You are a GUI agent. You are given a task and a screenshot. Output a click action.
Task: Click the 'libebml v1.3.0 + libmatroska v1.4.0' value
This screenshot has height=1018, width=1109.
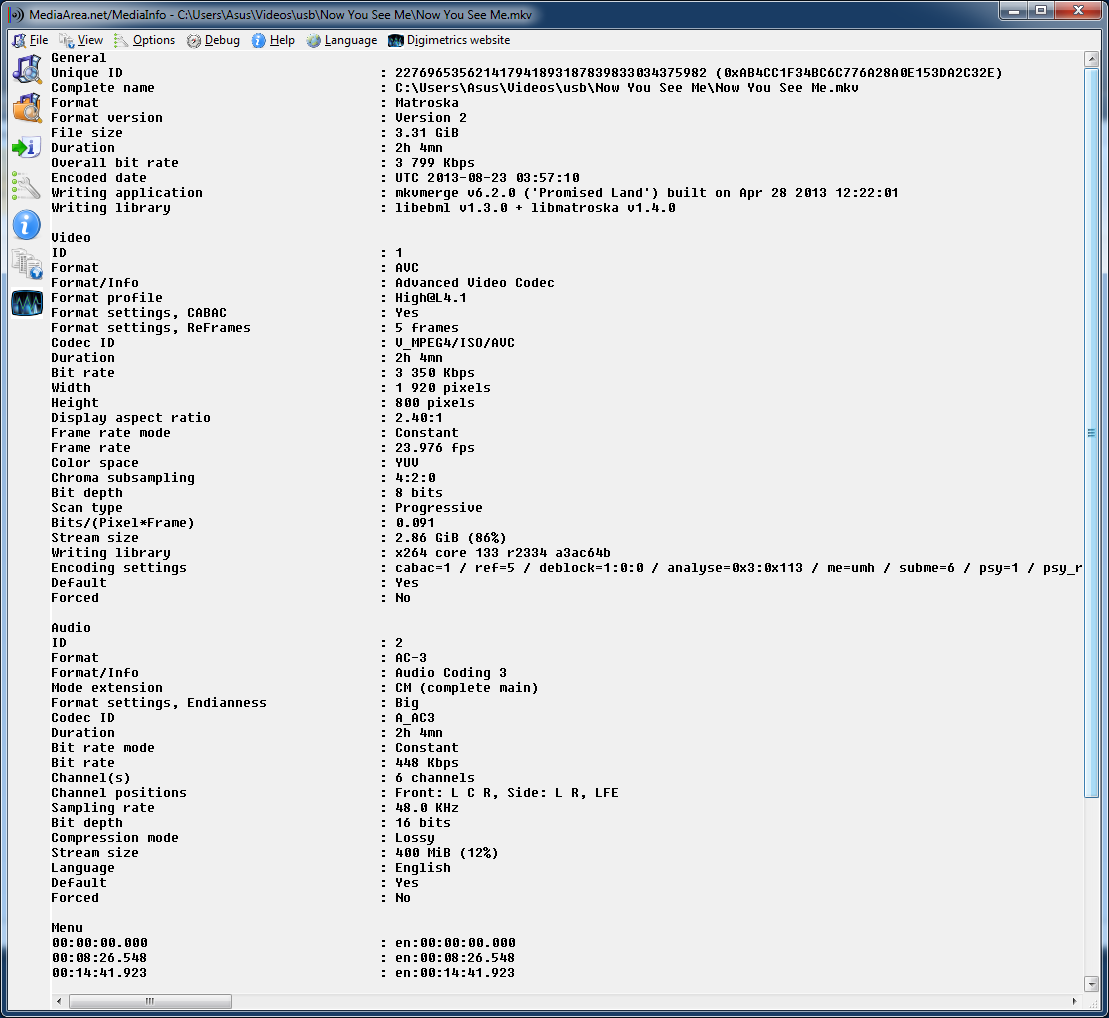(x=535, y=208)
